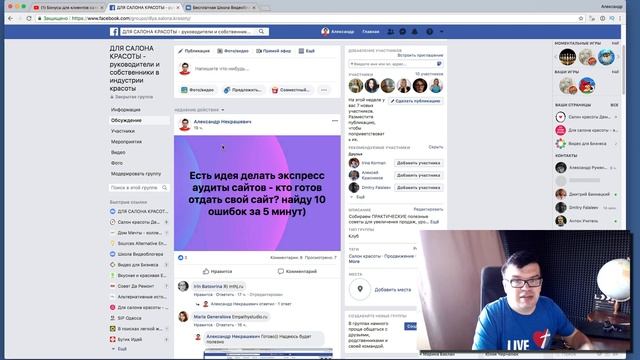The image size is (640, 360).
Task: Add Алексей as a member button
Action: coord(418,175)
